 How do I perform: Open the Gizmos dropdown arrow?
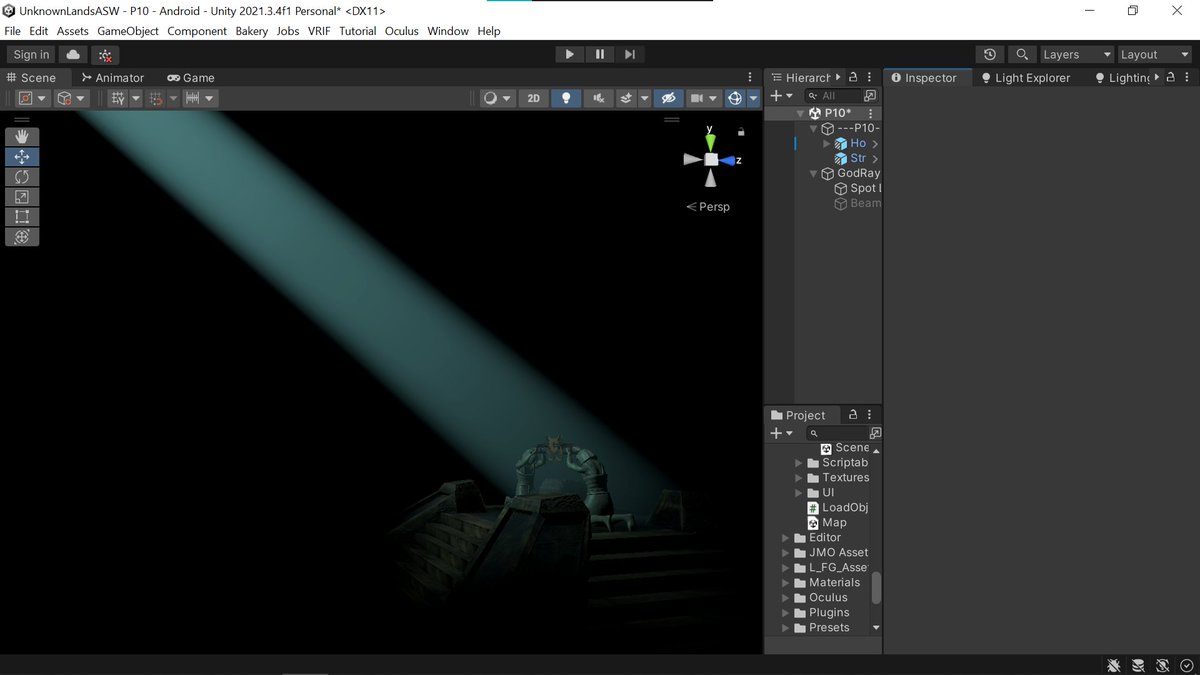(x=753, y=98)
